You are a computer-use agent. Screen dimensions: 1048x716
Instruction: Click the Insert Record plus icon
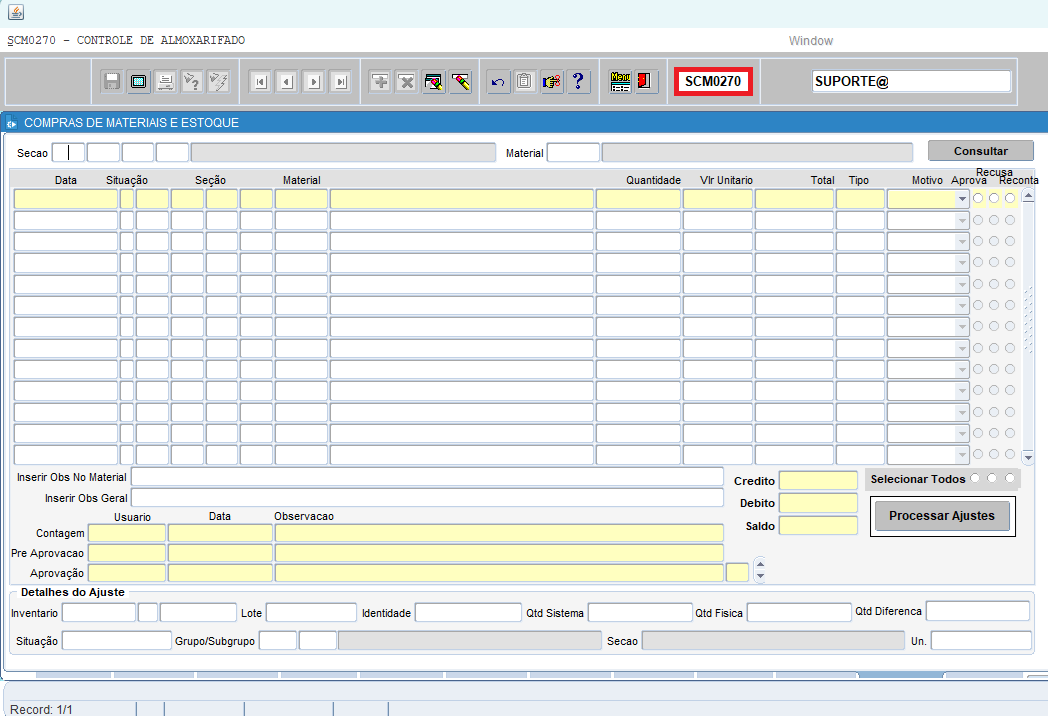[380, 82]
